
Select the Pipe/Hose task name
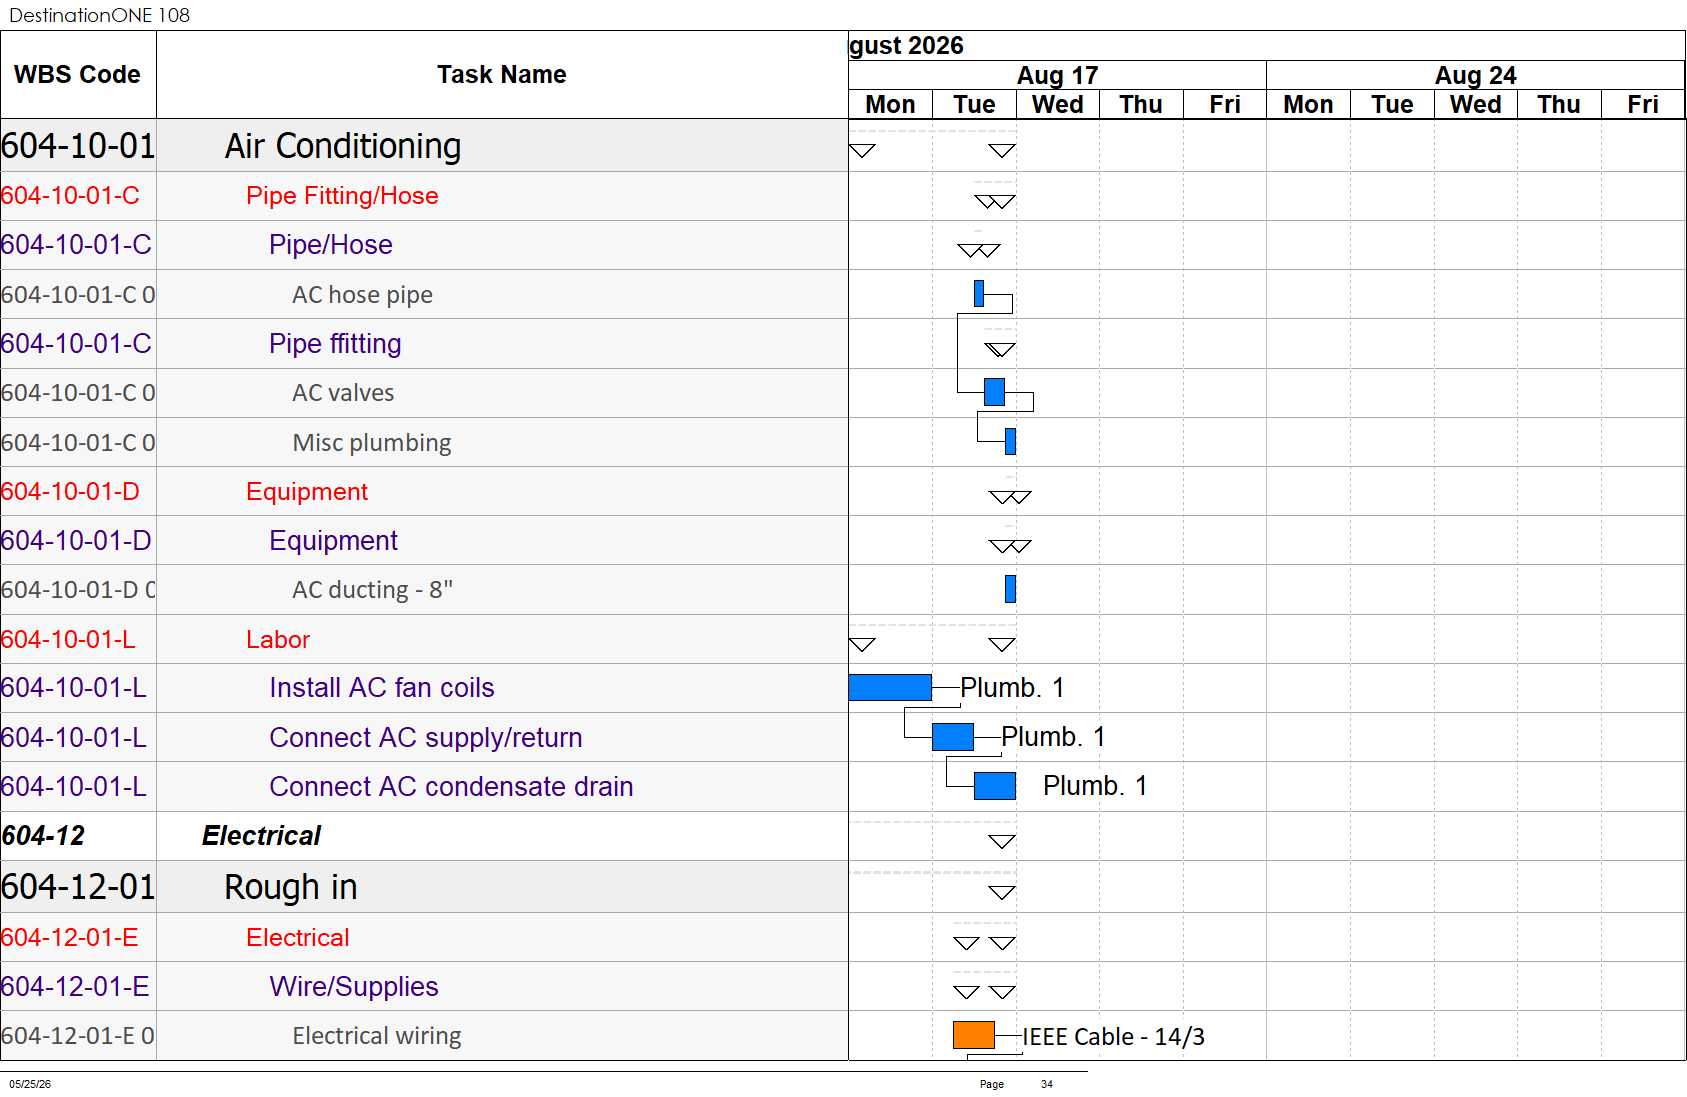coord(331,245)
